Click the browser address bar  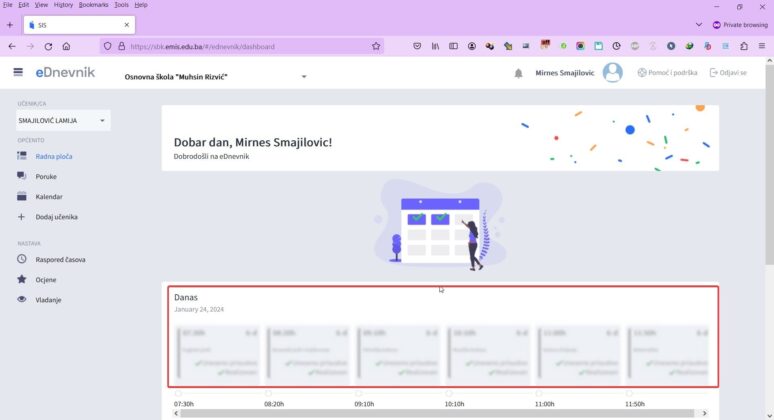click(240, 46)
